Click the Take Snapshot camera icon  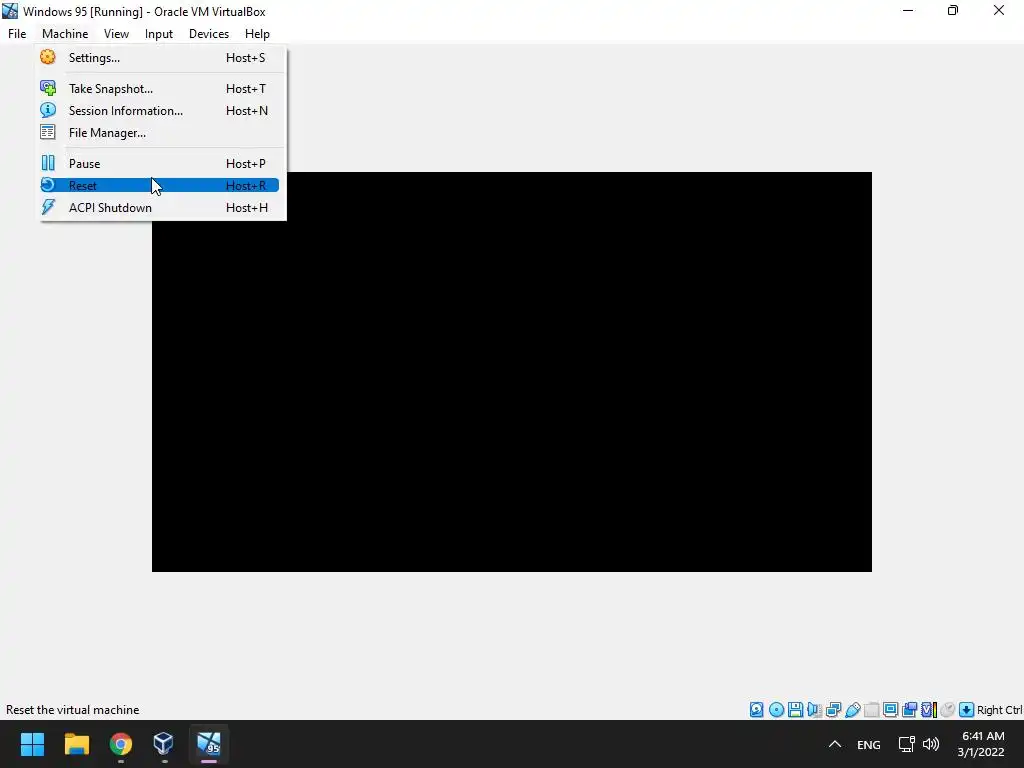(x=48, y=88)
